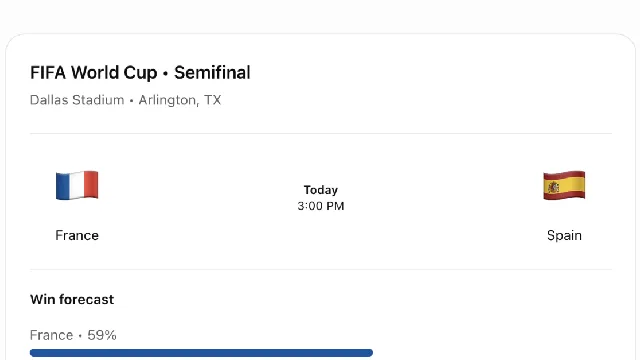This screenshot has width=640, height=360.
Task: Click the "Win forecast" heading
Action: (x=72, y=300)
